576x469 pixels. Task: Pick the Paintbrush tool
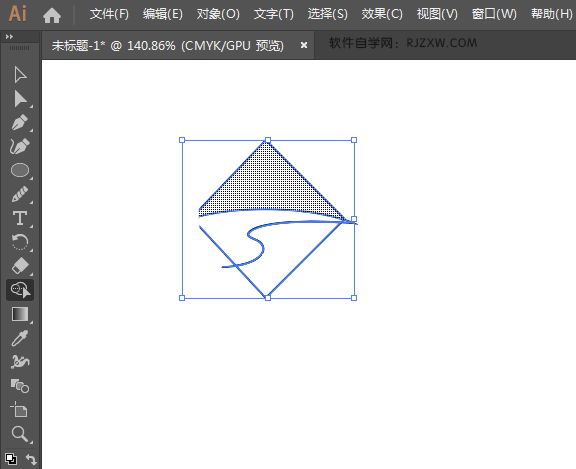point(20,194)
